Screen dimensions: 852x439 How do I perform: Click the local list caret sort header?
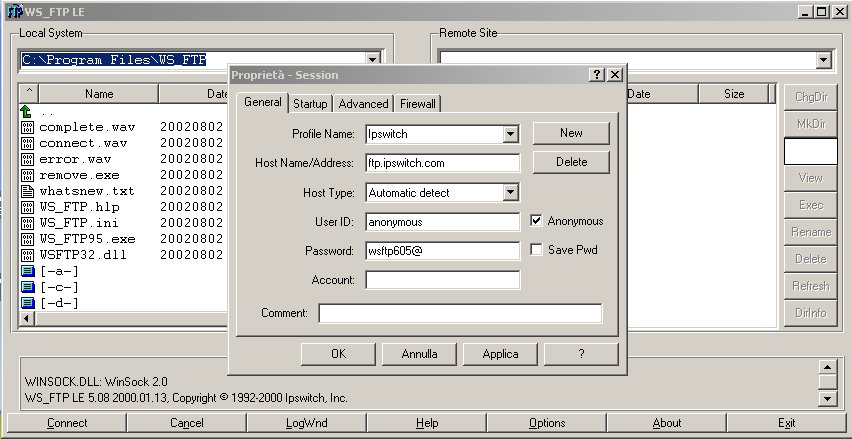29,93
